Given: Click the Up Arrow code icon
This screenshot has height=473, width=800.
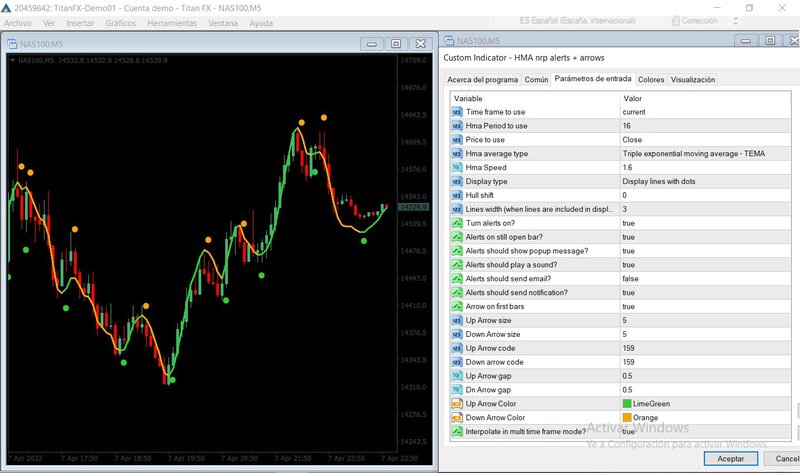Looking at the screenshot, I should (457, 348).
